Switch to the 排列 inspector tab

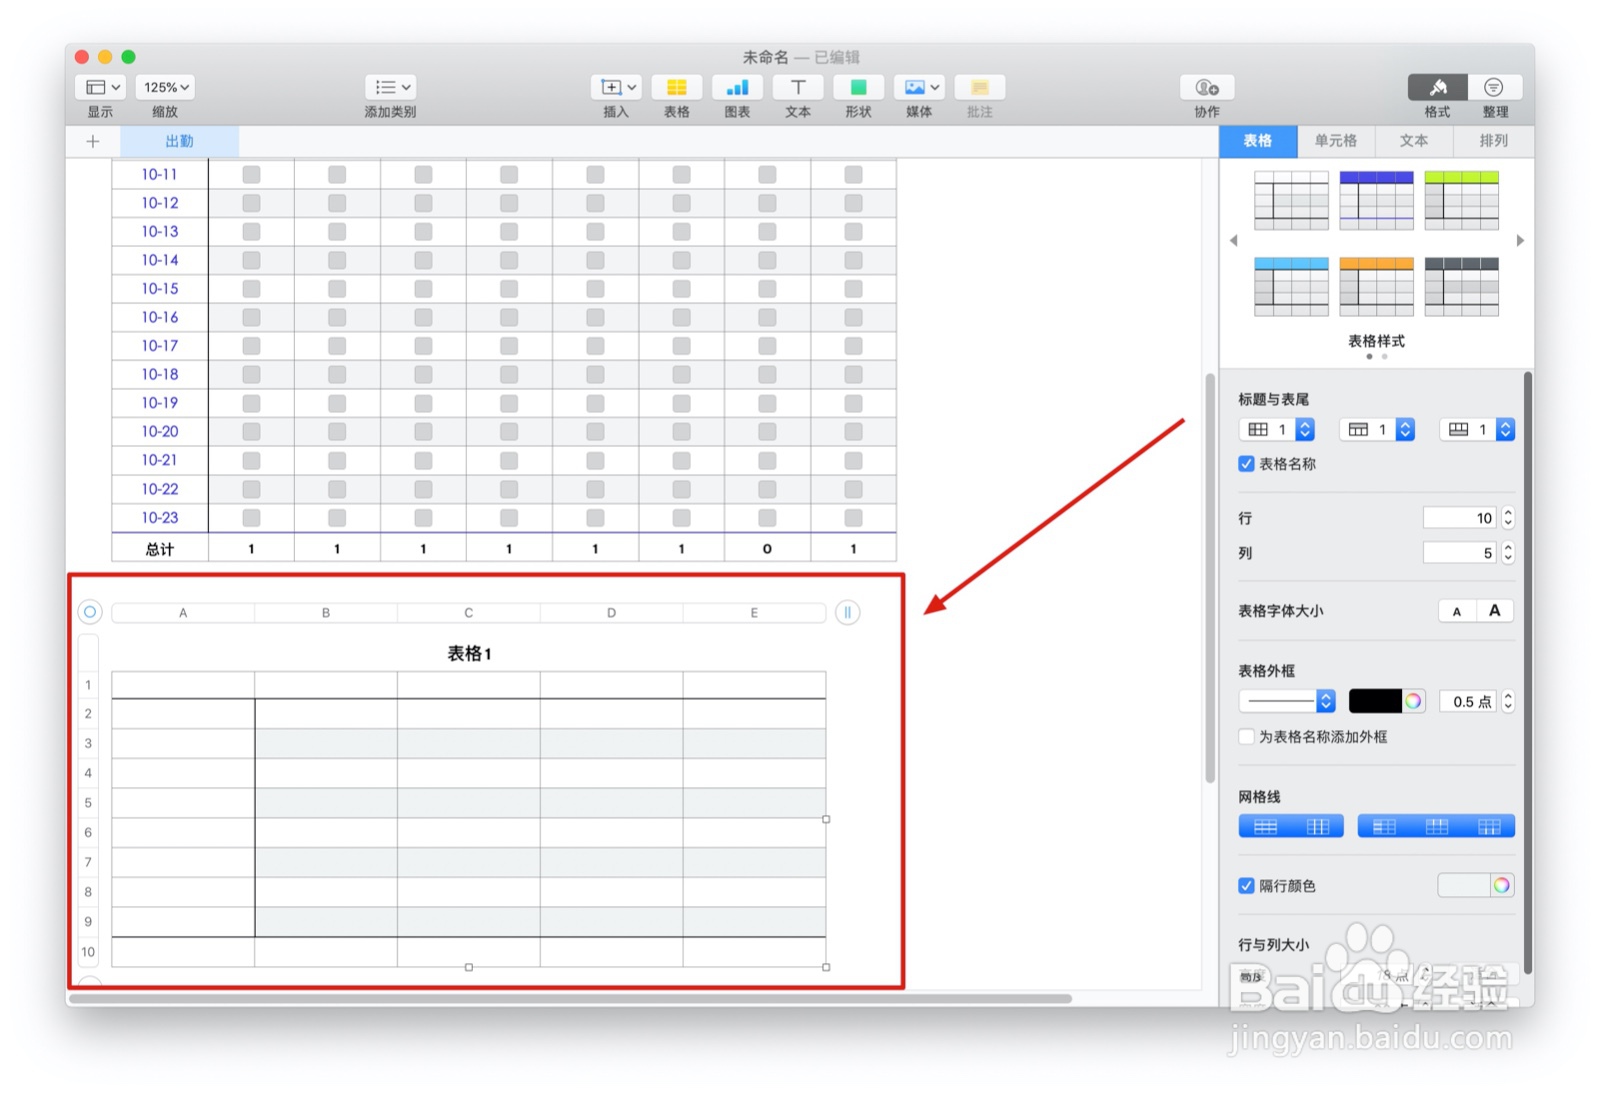(x=1493, y=141)
